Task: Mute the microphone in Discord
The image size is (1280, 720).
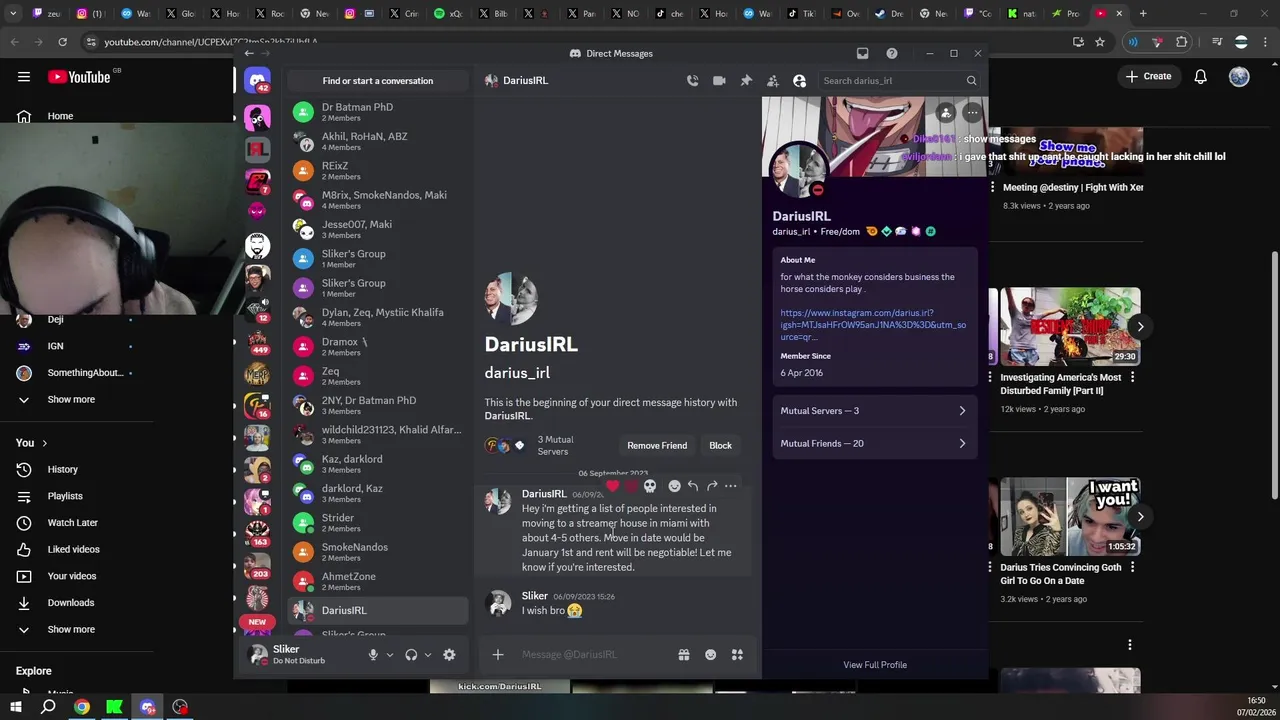Action: pyautogui.click(x=373, y=655)
